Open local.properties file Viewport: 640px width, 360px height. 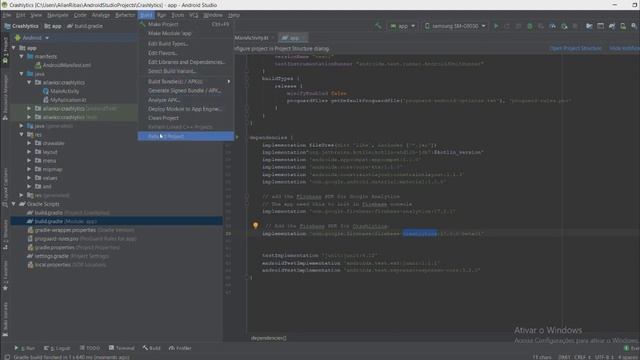click(x=67, y=264)
